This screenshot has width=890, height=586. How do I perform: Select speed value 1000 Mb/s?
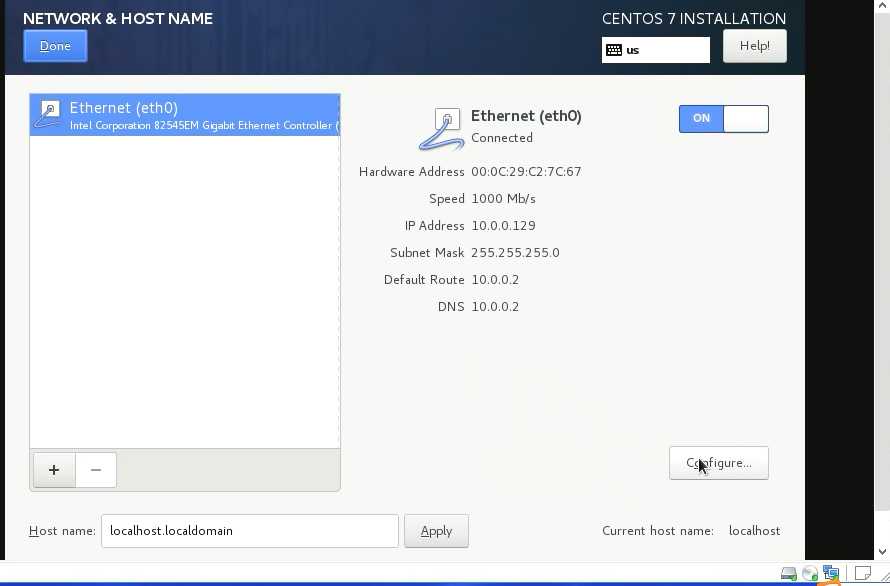point(503,199)
